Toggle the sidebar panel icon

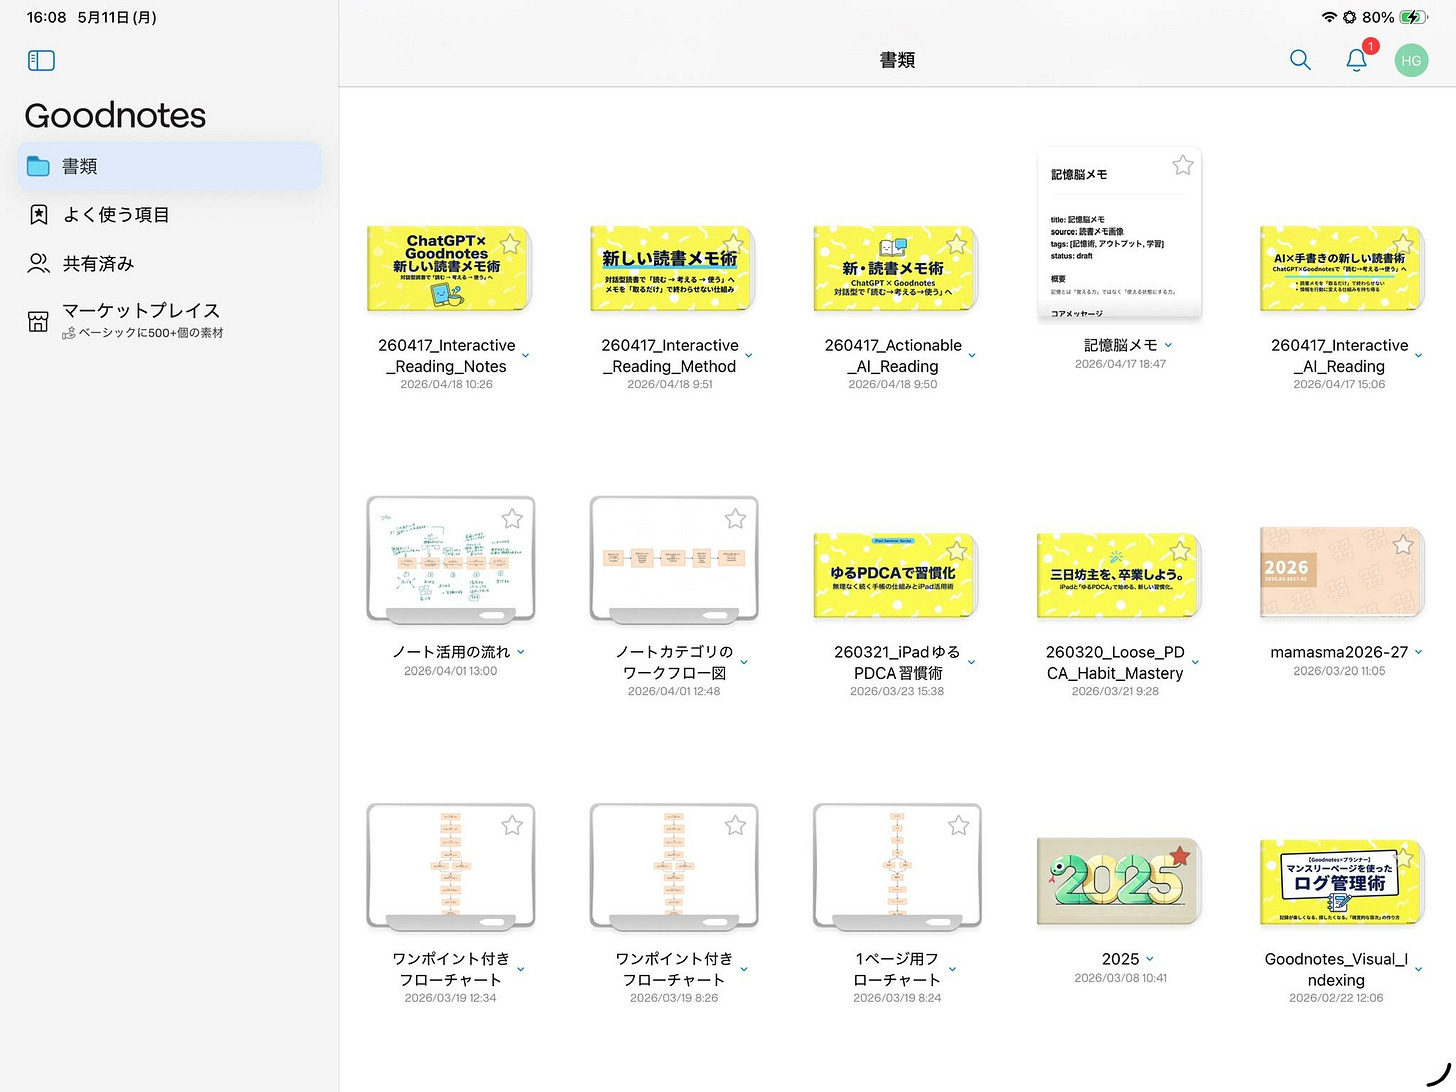click(41, 61)
